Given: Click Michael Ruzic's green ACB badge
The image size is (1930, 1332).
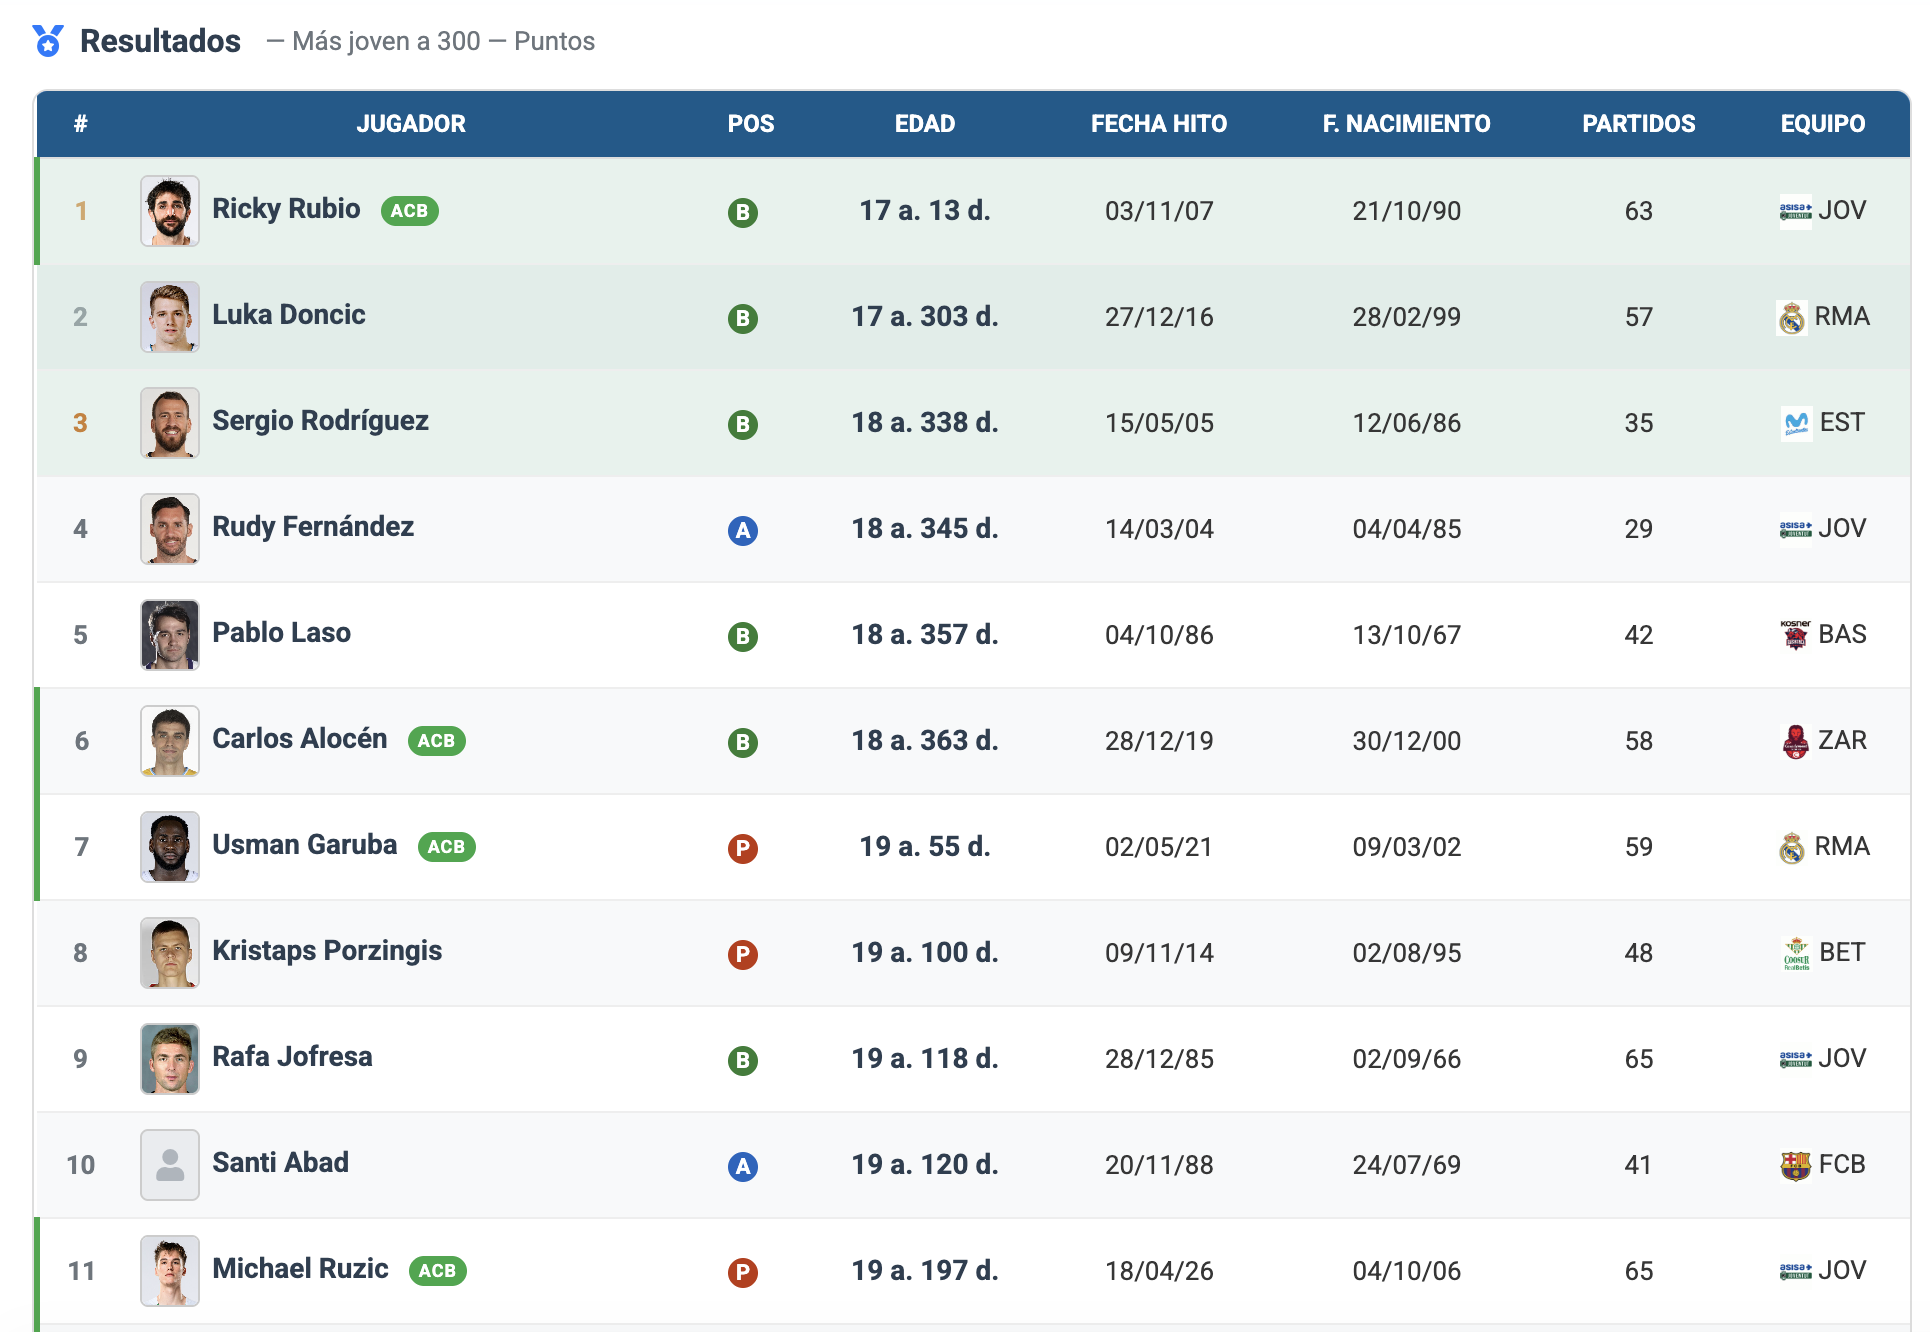Looking at the screenshot, I should pos(437,1271).
